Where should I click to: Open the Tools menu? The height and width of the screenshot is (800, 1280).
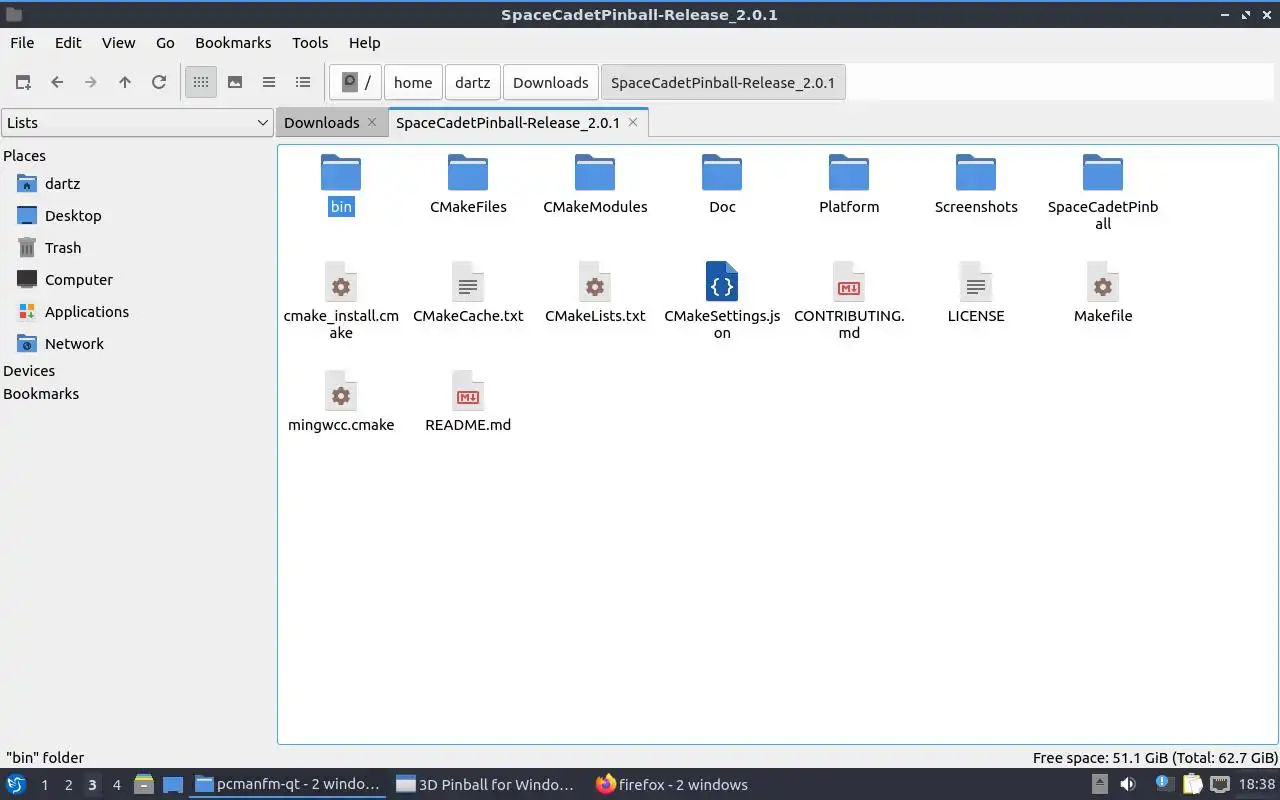click(310, 43)
